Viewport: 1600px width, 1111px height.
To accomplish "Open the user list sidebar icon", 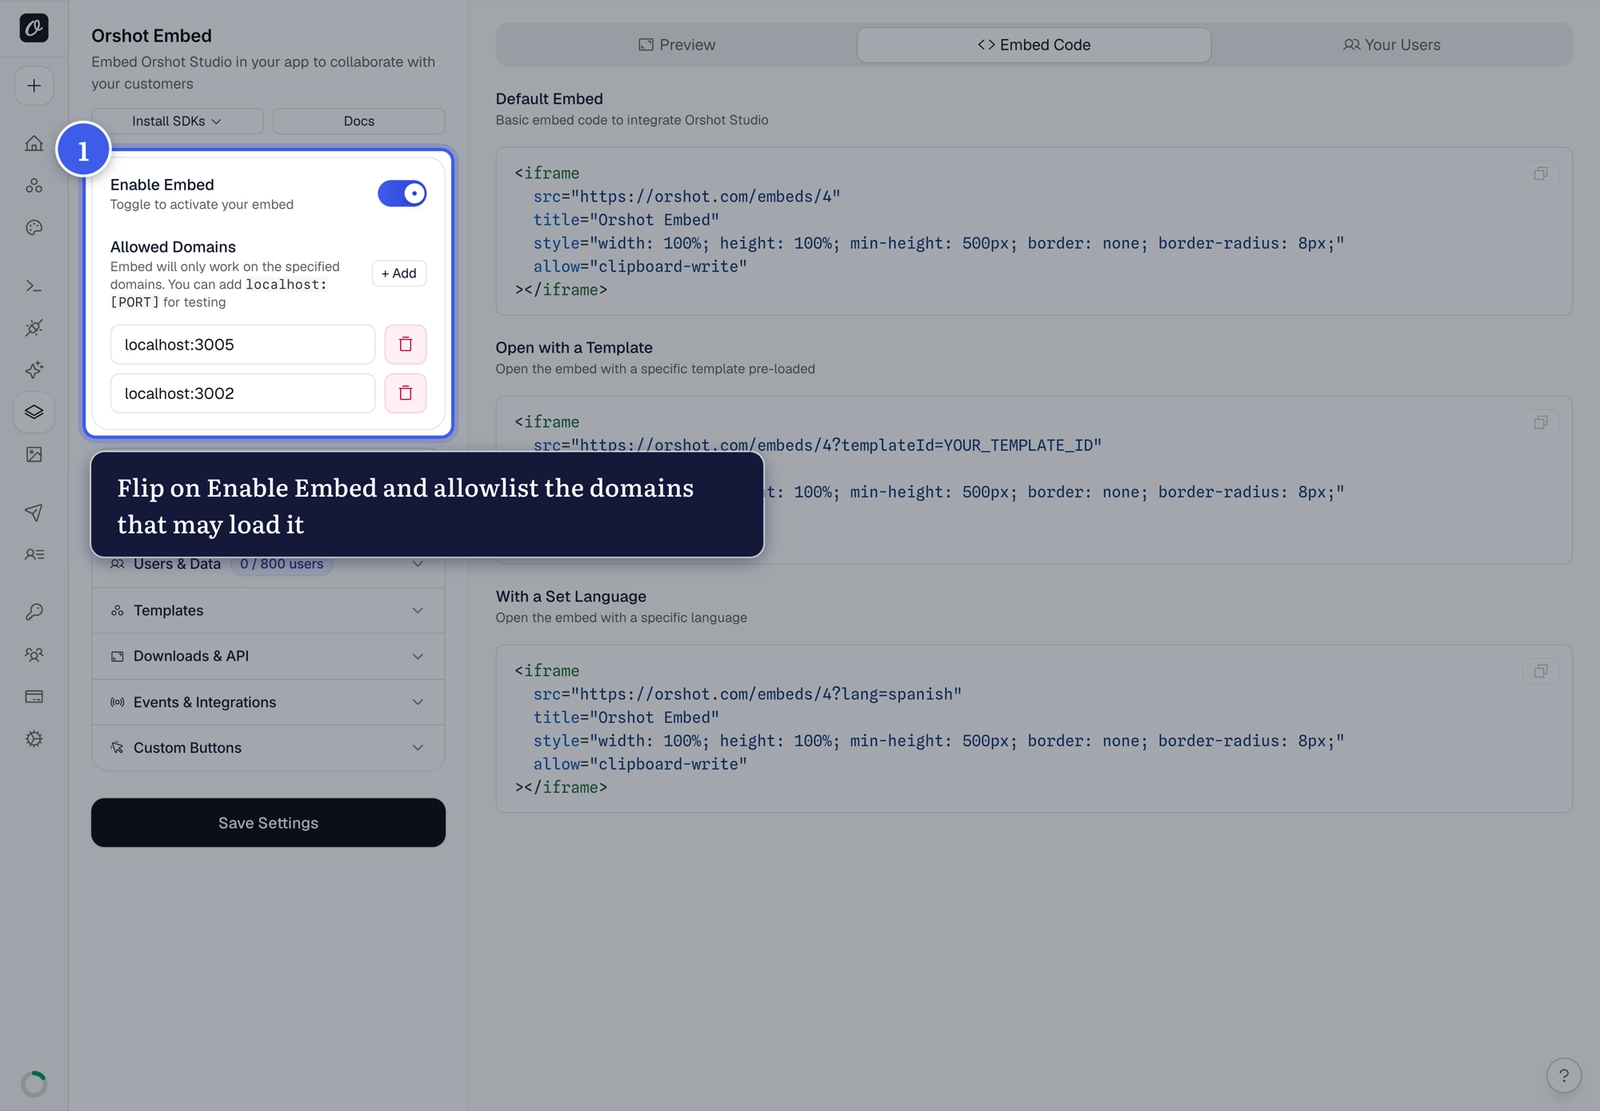I will click(x=34, y=554).
